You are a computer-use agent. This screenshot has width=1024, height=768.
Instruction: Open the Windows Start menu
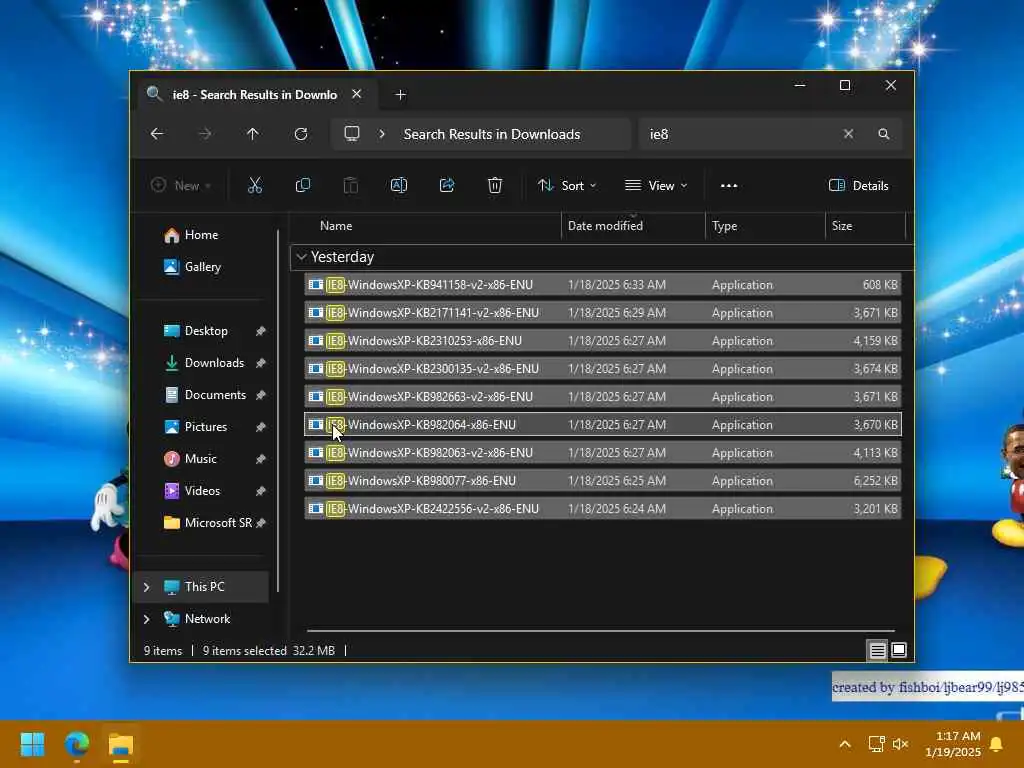pos(32,744)
